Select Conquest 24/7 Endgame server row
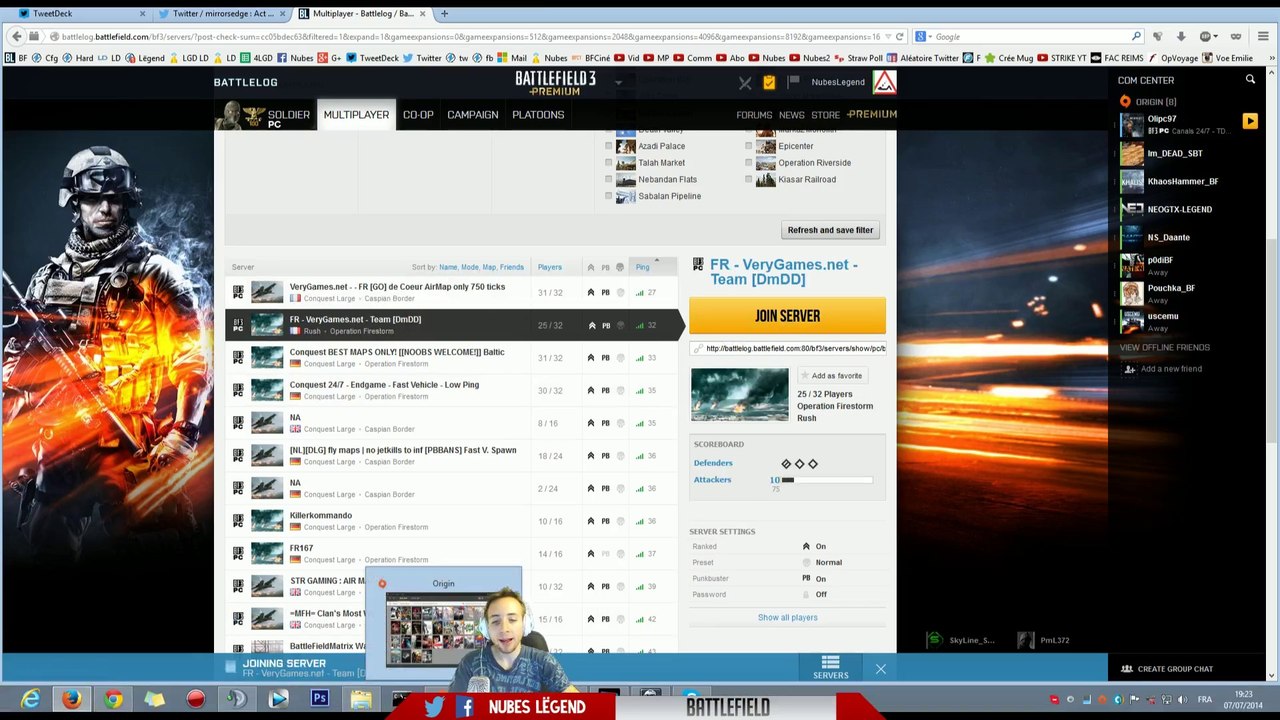1280x720 pixels. (453, 390)
